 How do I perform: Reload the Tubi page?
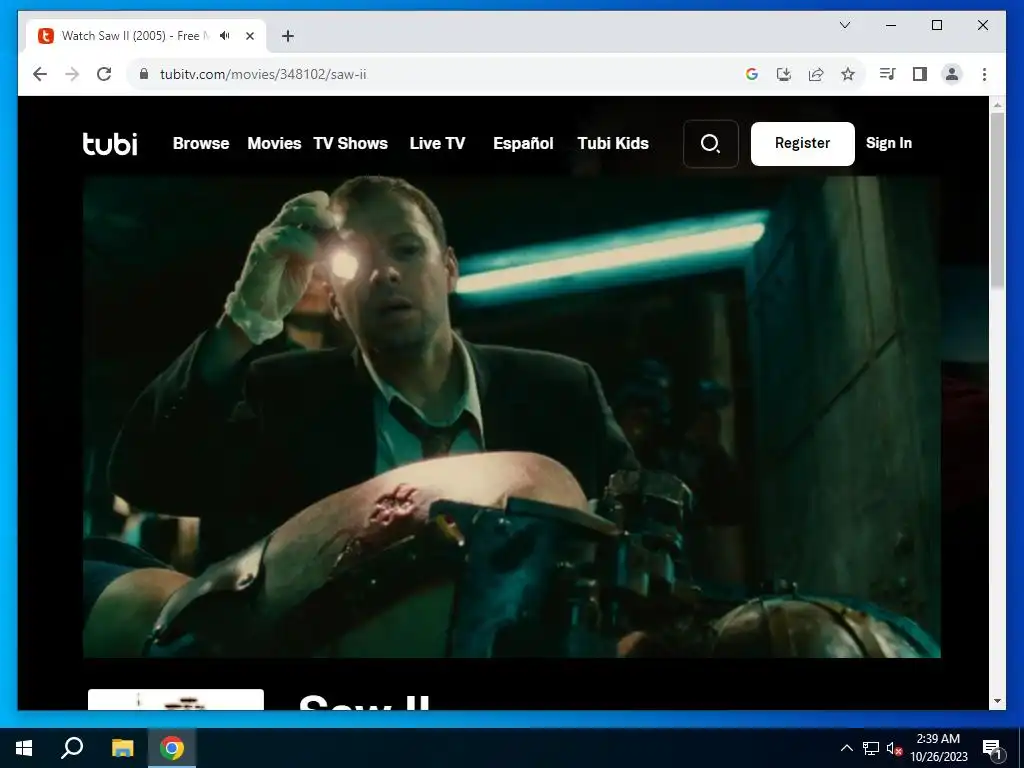[104, 74]
